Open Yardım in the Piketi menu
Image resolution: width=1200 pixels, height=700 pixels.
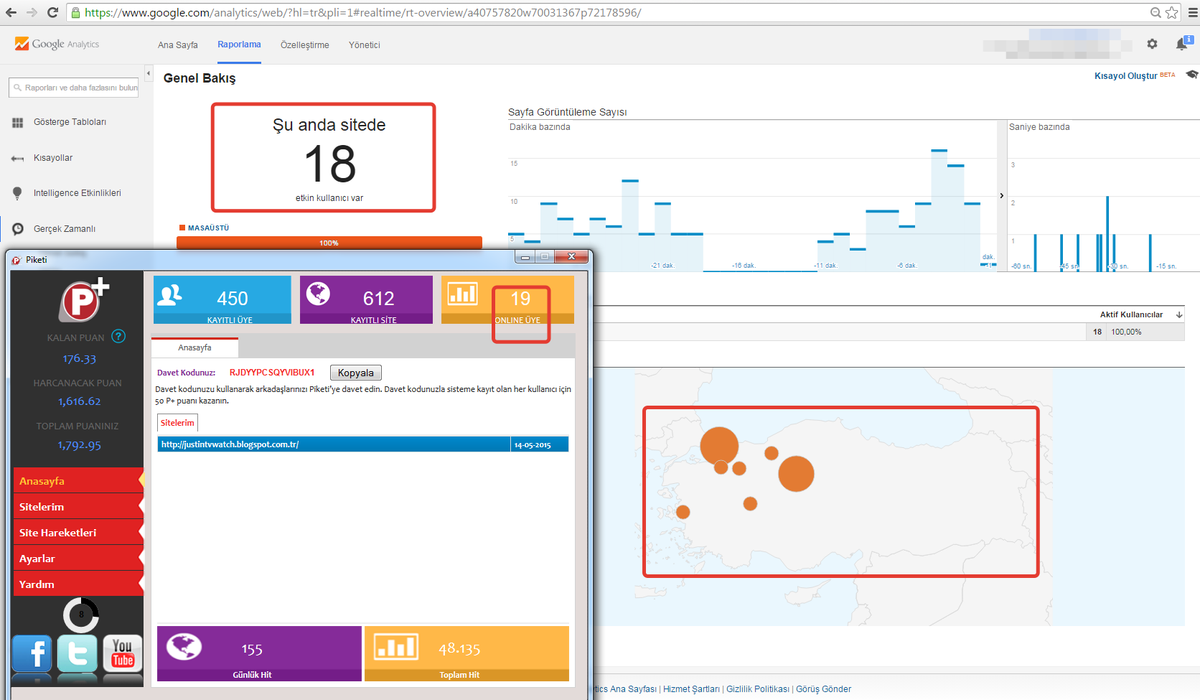78,584
